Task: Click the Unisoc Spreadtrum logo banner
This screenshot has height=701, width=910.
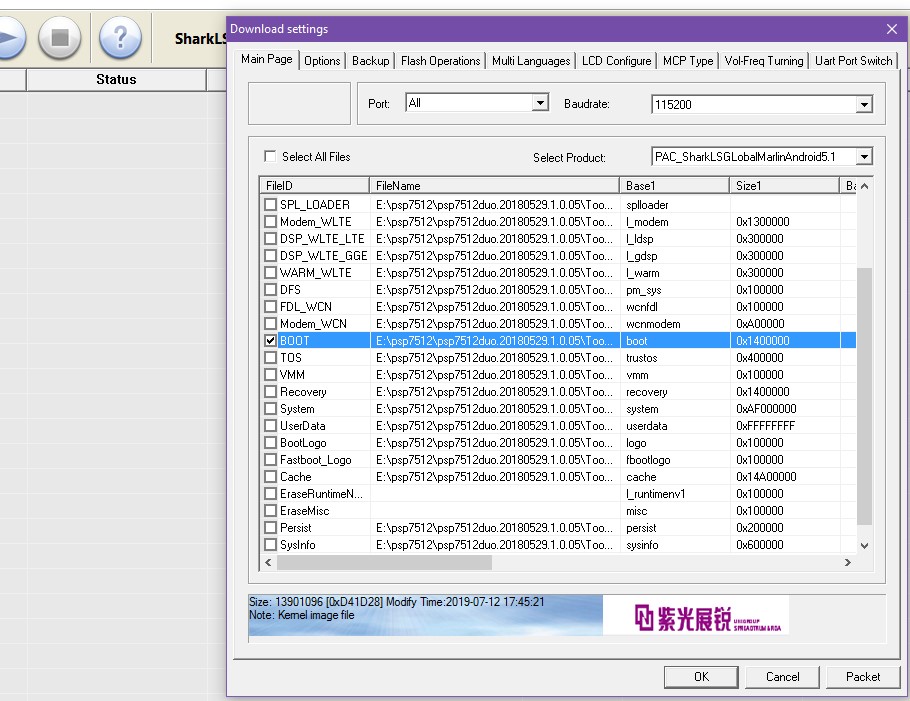Action: 710,615
